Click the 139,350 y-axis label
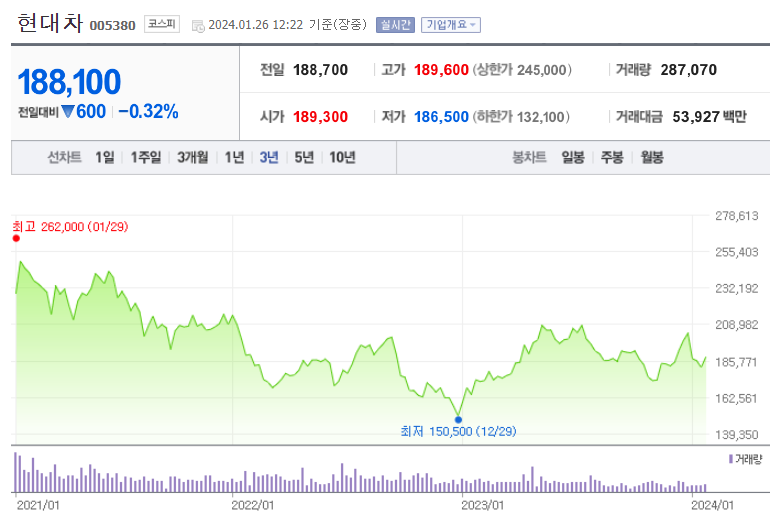 coord(737,435)
